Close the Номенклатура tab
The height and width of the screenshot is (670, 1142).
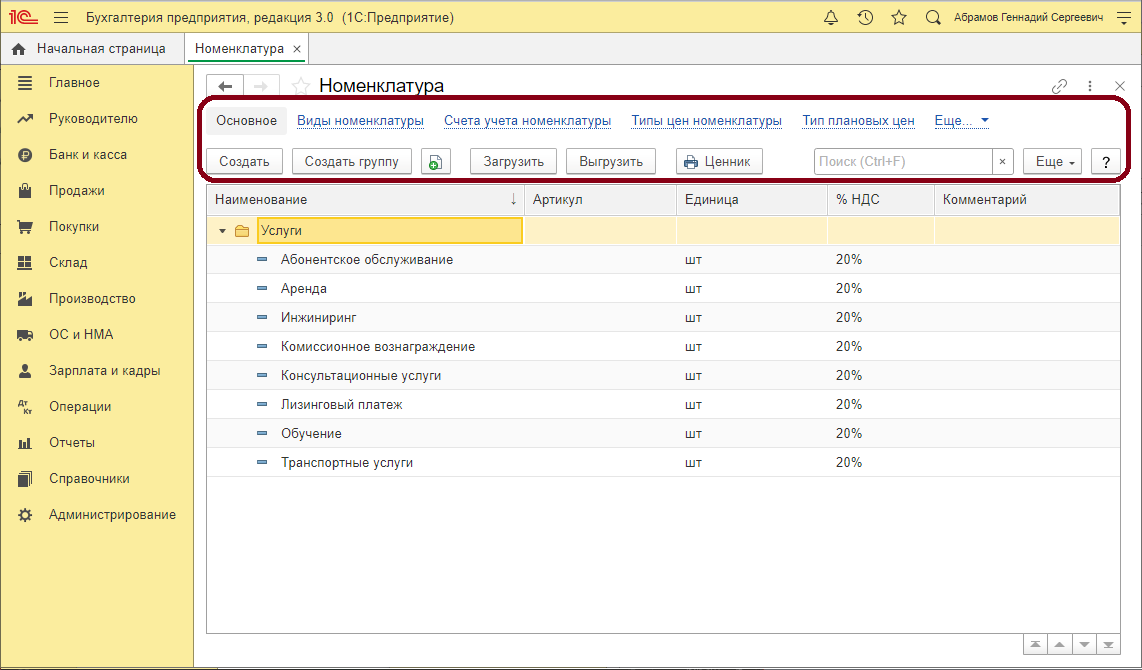point(297,48)
